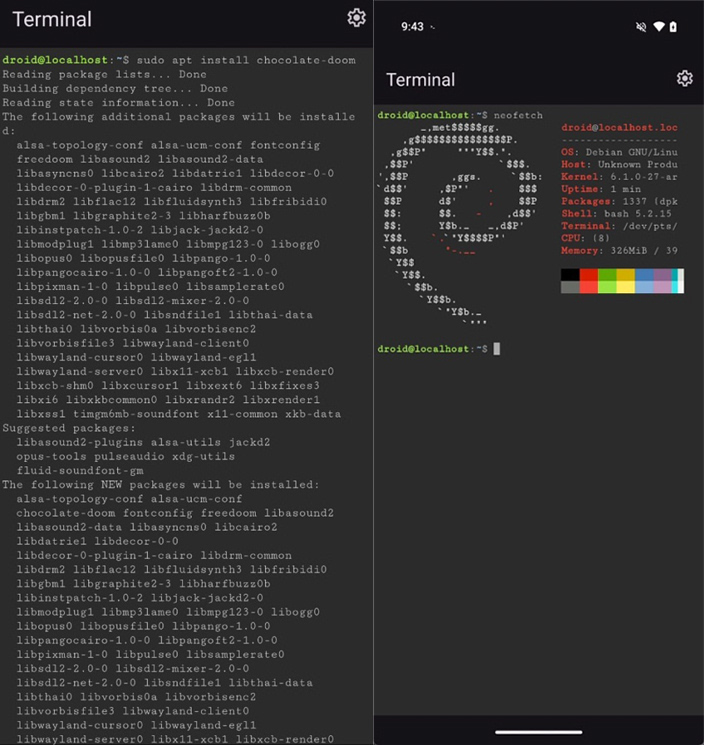
Task: Click 'libxi6 libxkbcommon0 libxrandr2 libxrender1' line
Action: [x=168, y=400]
